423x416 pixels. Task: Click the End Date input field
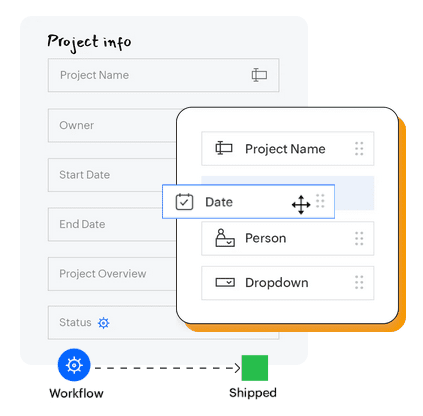click(112, 224)
